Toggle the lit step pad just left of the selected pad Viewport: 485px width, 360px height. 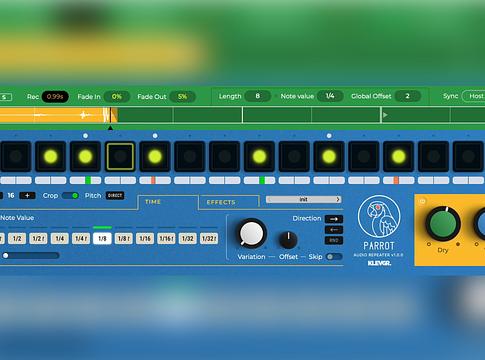click(85, 156)
